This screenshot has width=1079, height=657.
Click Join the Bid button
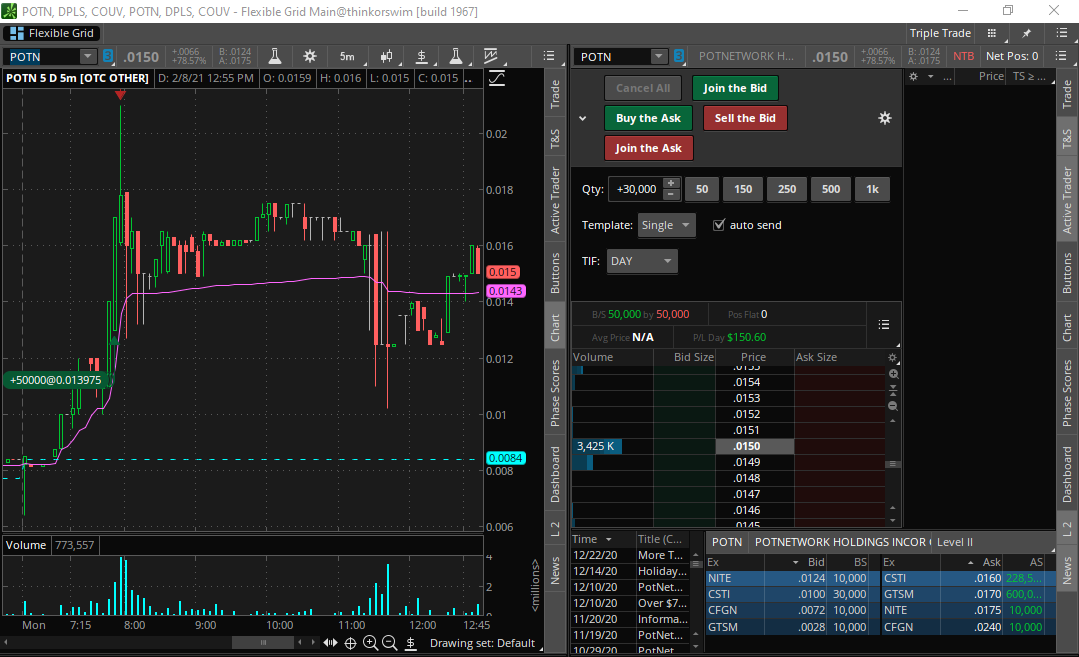point(735,88)
